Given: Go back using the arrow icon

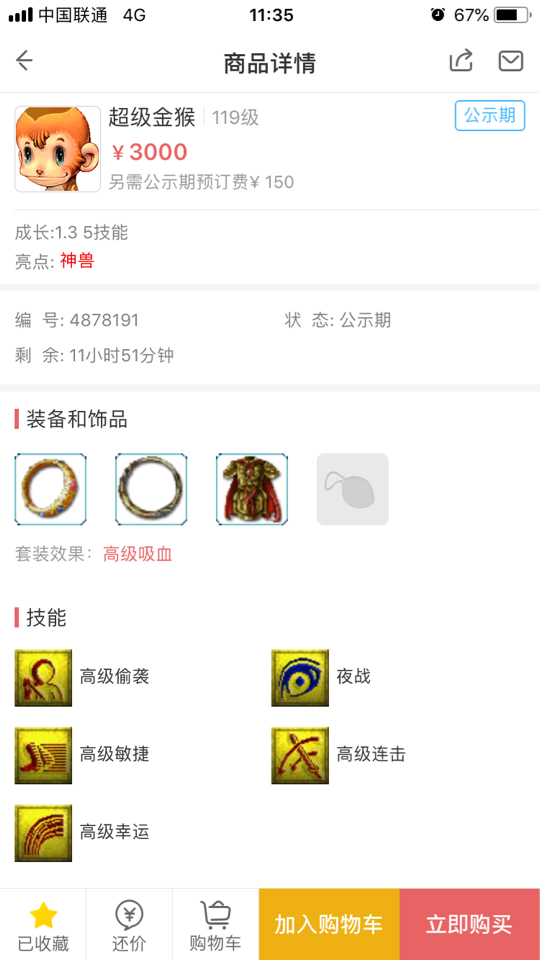Looking at the screenshot, I should 24,61.
